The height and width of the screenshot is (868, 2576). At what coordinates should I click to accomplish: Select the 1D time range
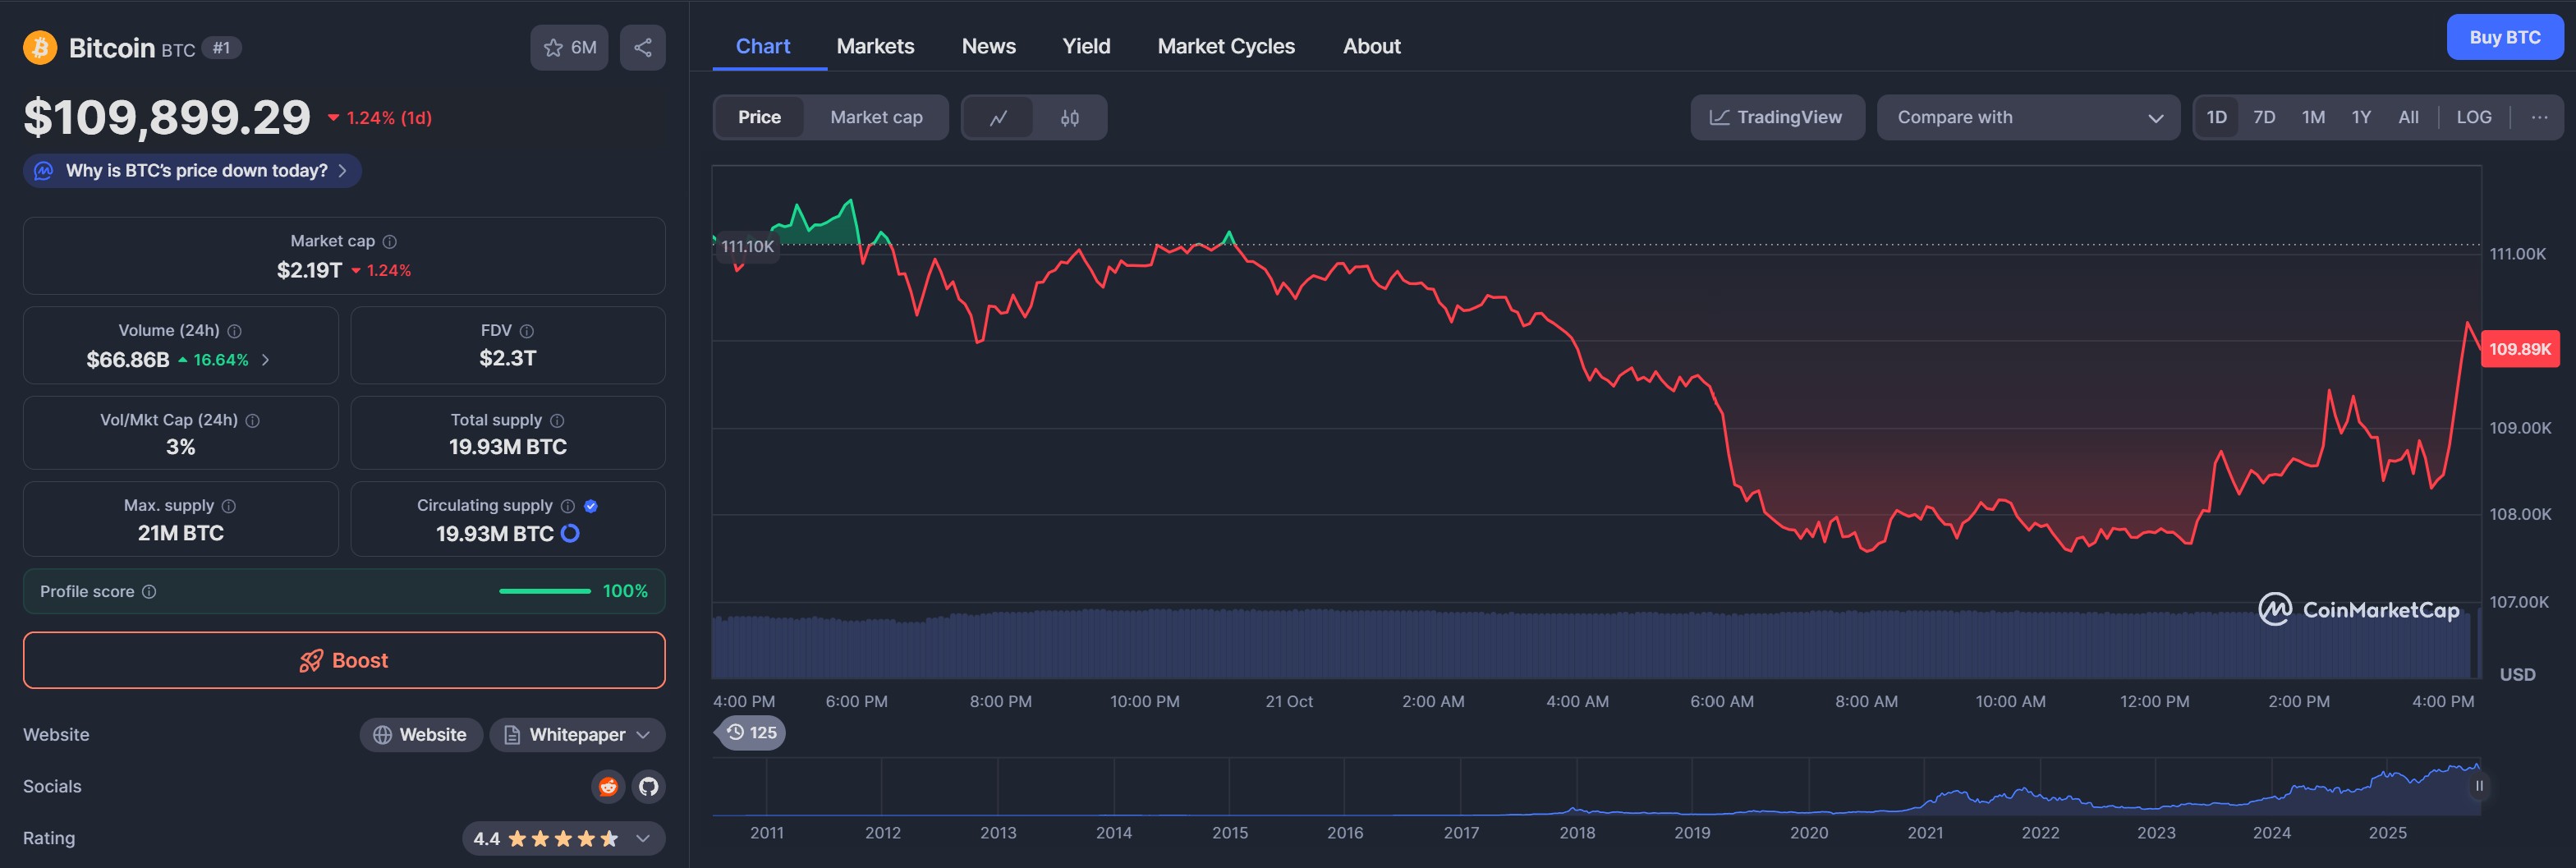2216,118
